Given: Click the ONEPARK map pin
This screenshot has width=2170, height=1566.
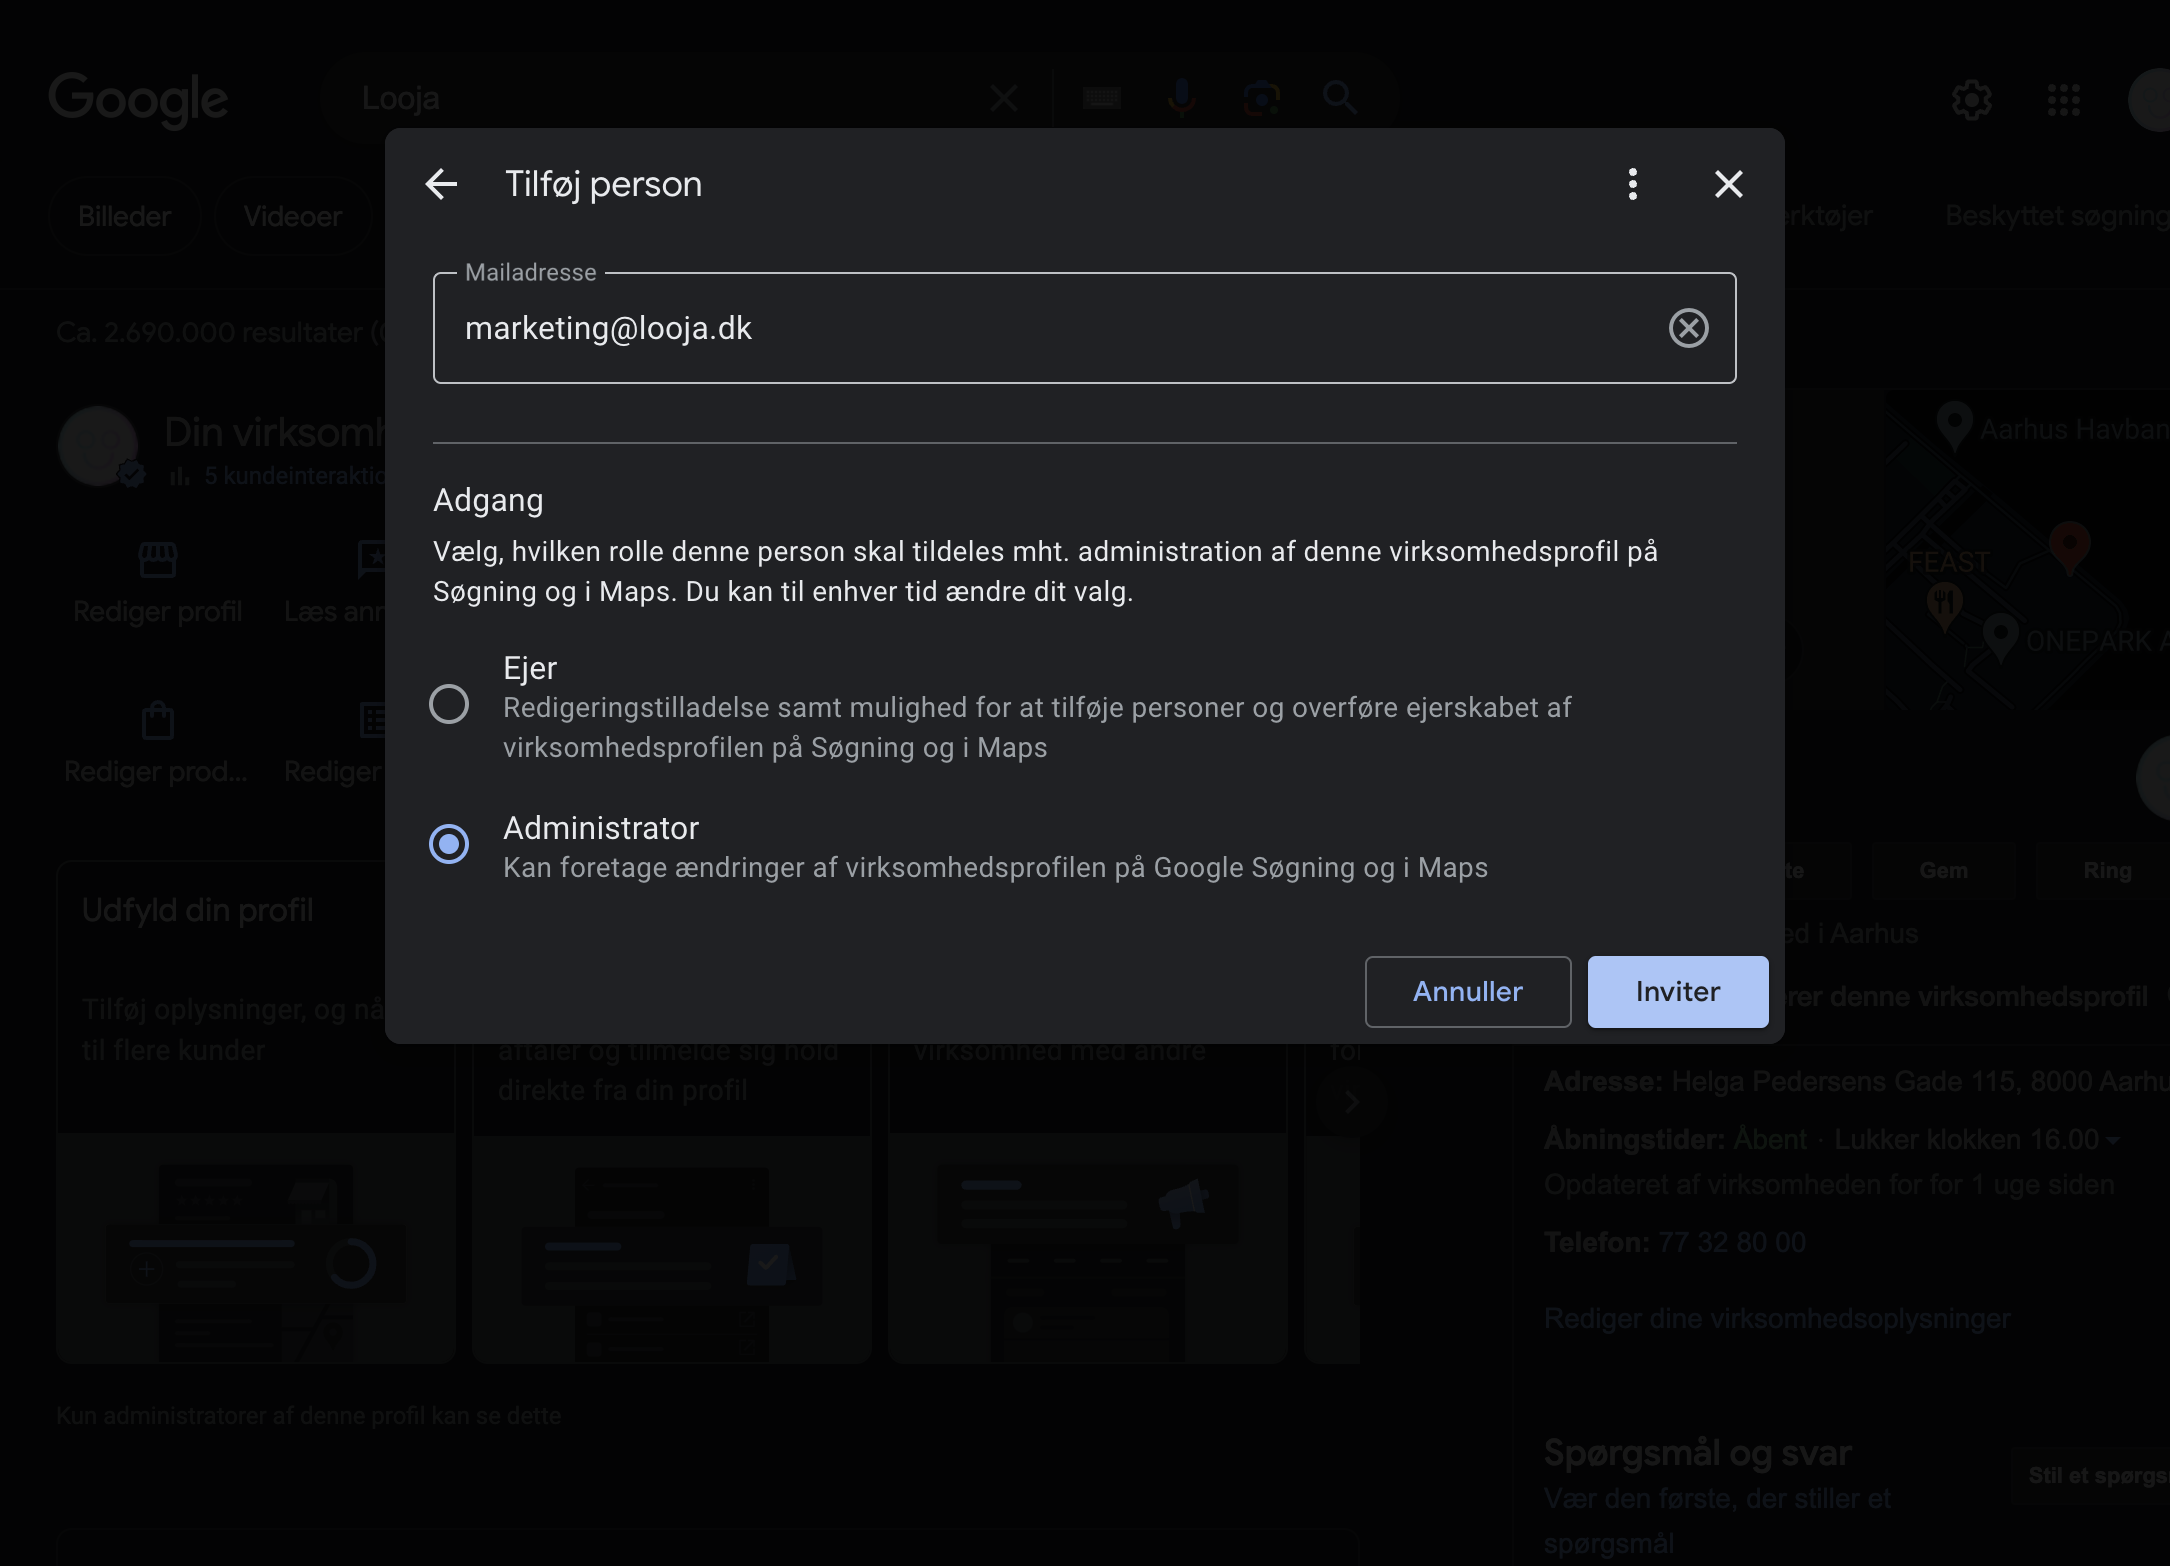Looking at the screenshot, I should pos(1999,636).
